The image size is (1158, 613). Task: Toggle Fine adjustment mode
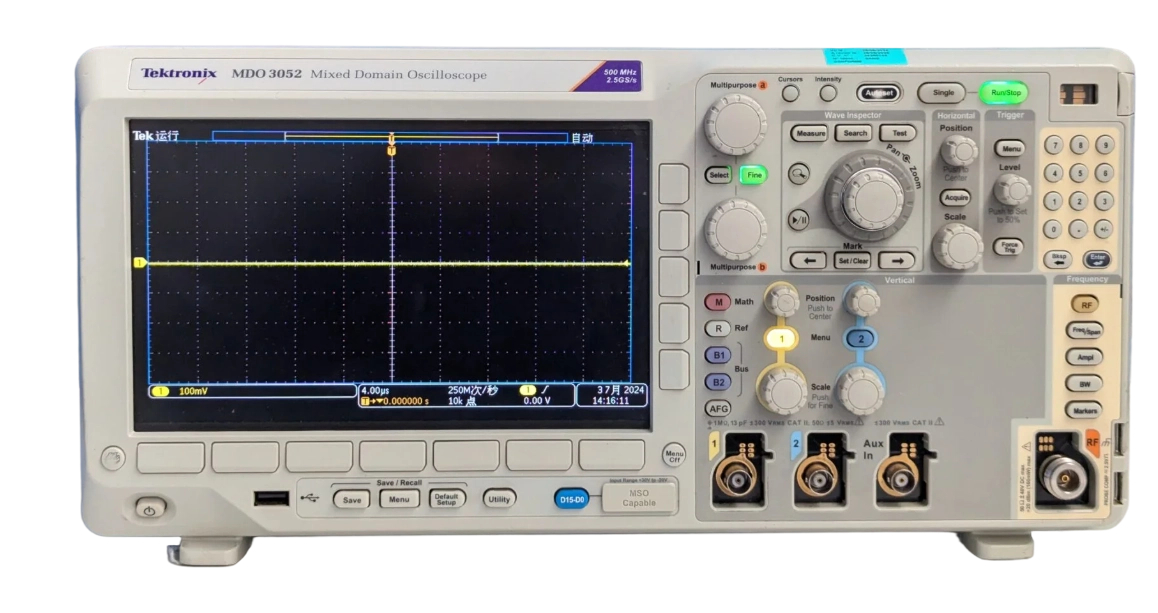(x=754, y=175)
